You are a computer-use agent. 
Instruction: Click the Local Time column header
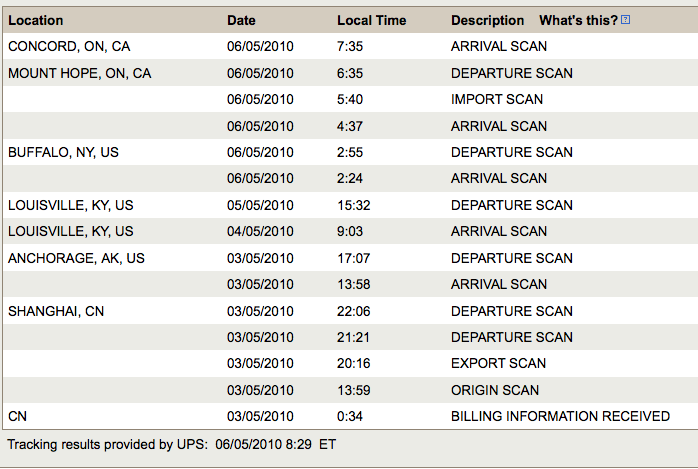[x=372, y=20]
